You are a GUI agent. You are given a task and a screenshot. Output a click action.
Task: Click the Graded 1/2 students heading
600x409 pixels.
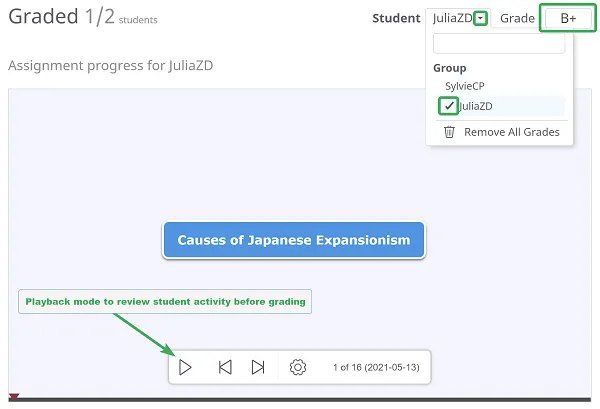click(x=82, y=18)
